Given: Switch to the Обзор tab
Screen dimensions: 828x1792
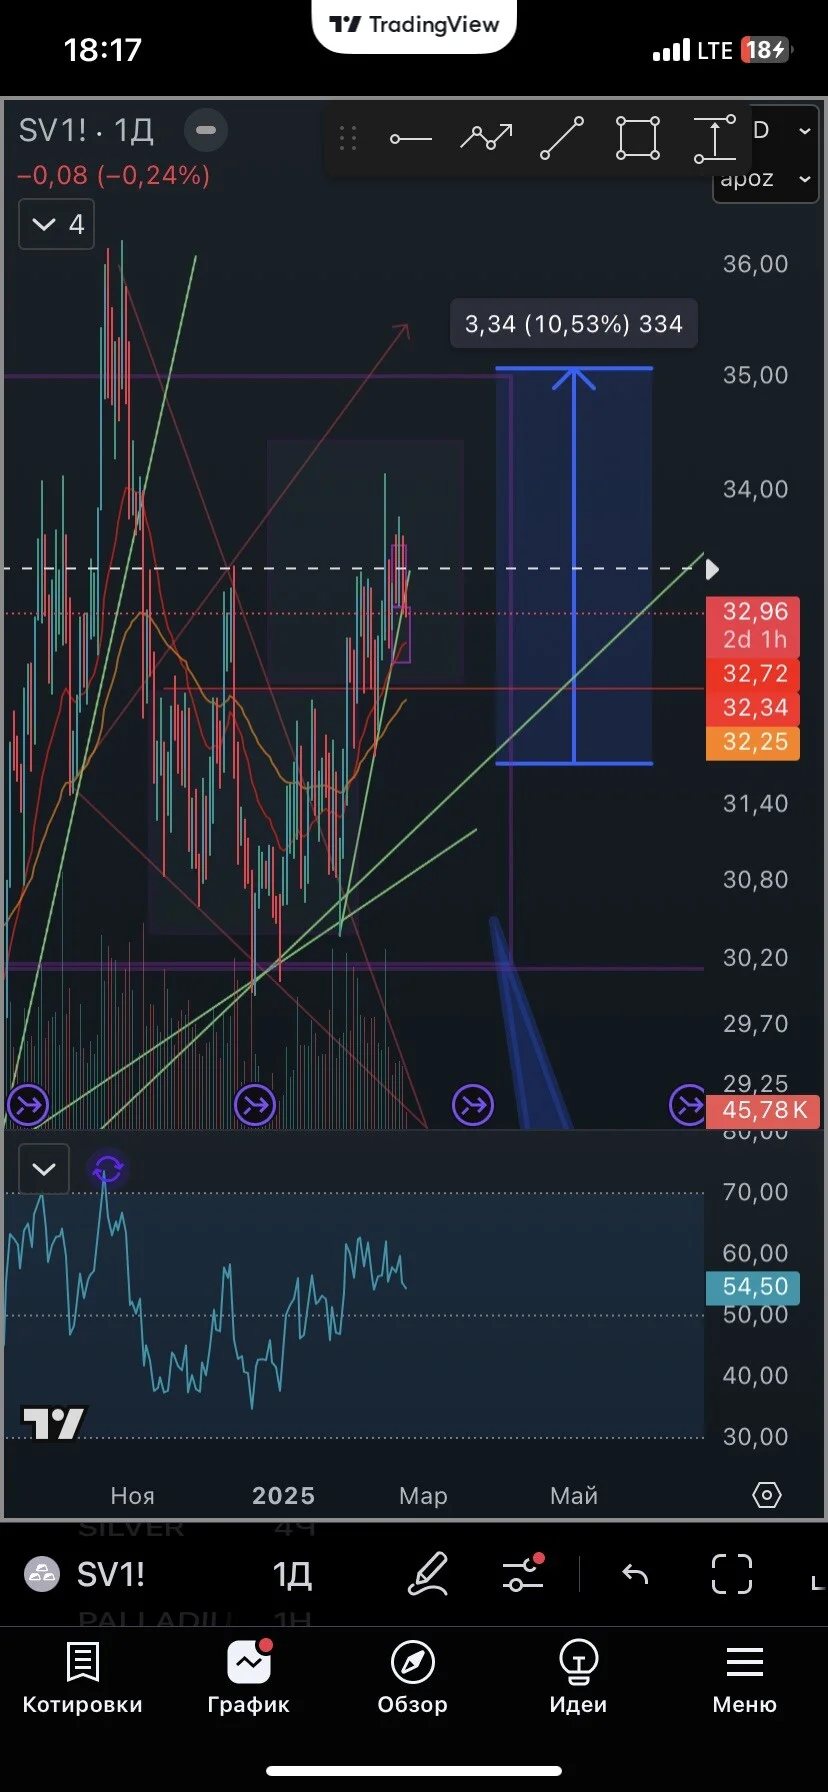Looking at the screenshot, I should 413,1679.
